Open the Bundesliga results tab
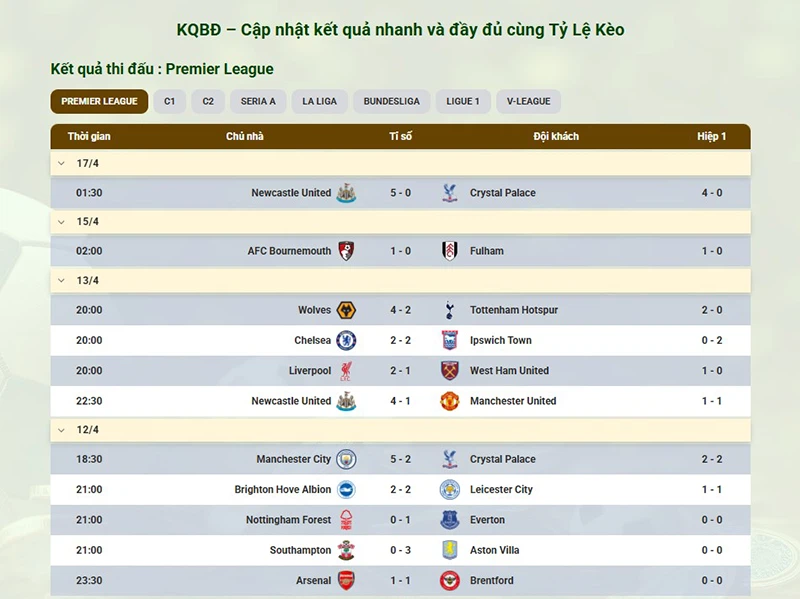This screenshot has width=800, height=599. tap(391, 101)
